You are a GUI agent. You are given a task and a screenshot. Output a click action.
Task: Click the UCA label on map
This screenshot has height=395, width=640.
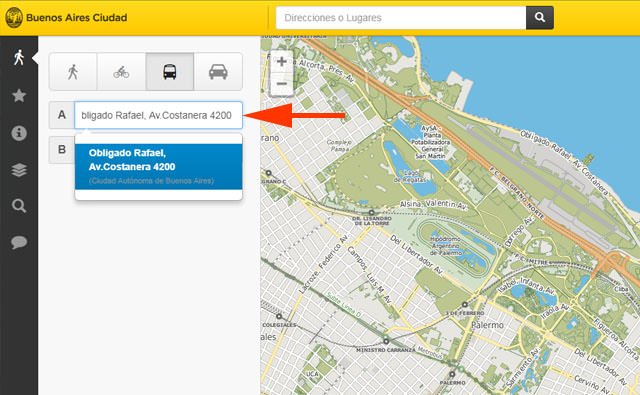pos(312,374)
